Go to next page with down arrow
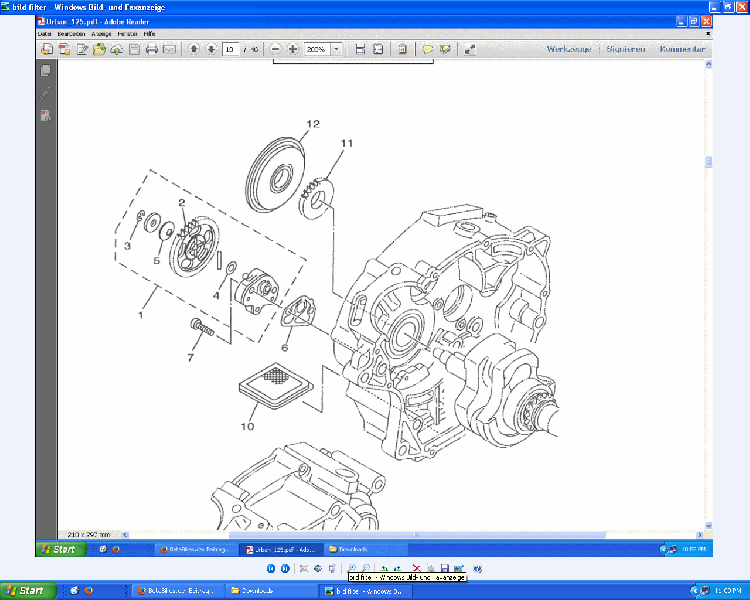Viewport: 750px width, 600px height. click(x=211, y=49)
